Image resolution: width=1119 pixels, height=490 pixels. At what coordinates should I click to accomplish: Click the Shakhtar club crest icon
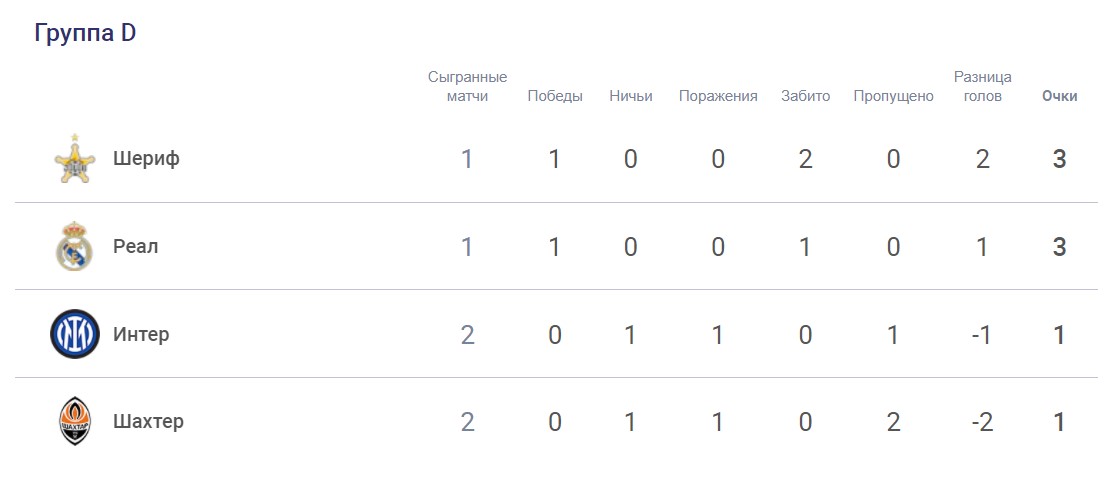(74, 421)
